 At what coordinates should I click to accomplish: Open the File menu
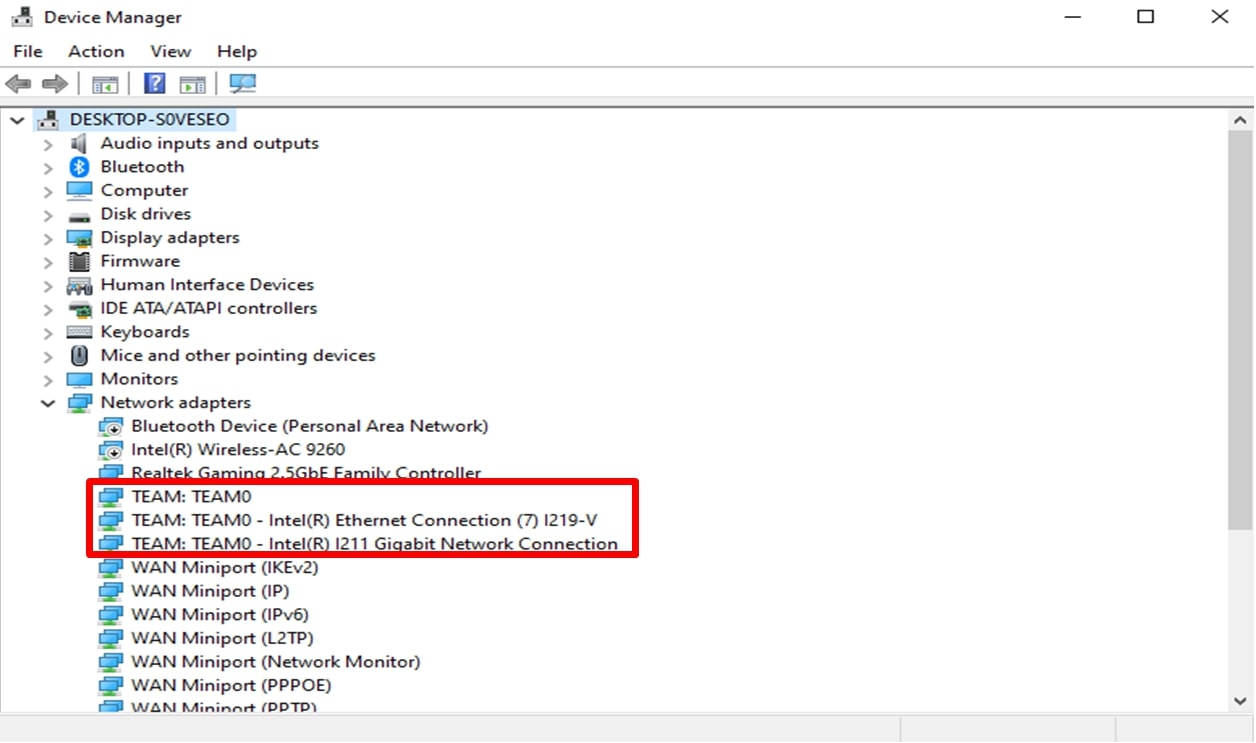click(x=27, y=51)
